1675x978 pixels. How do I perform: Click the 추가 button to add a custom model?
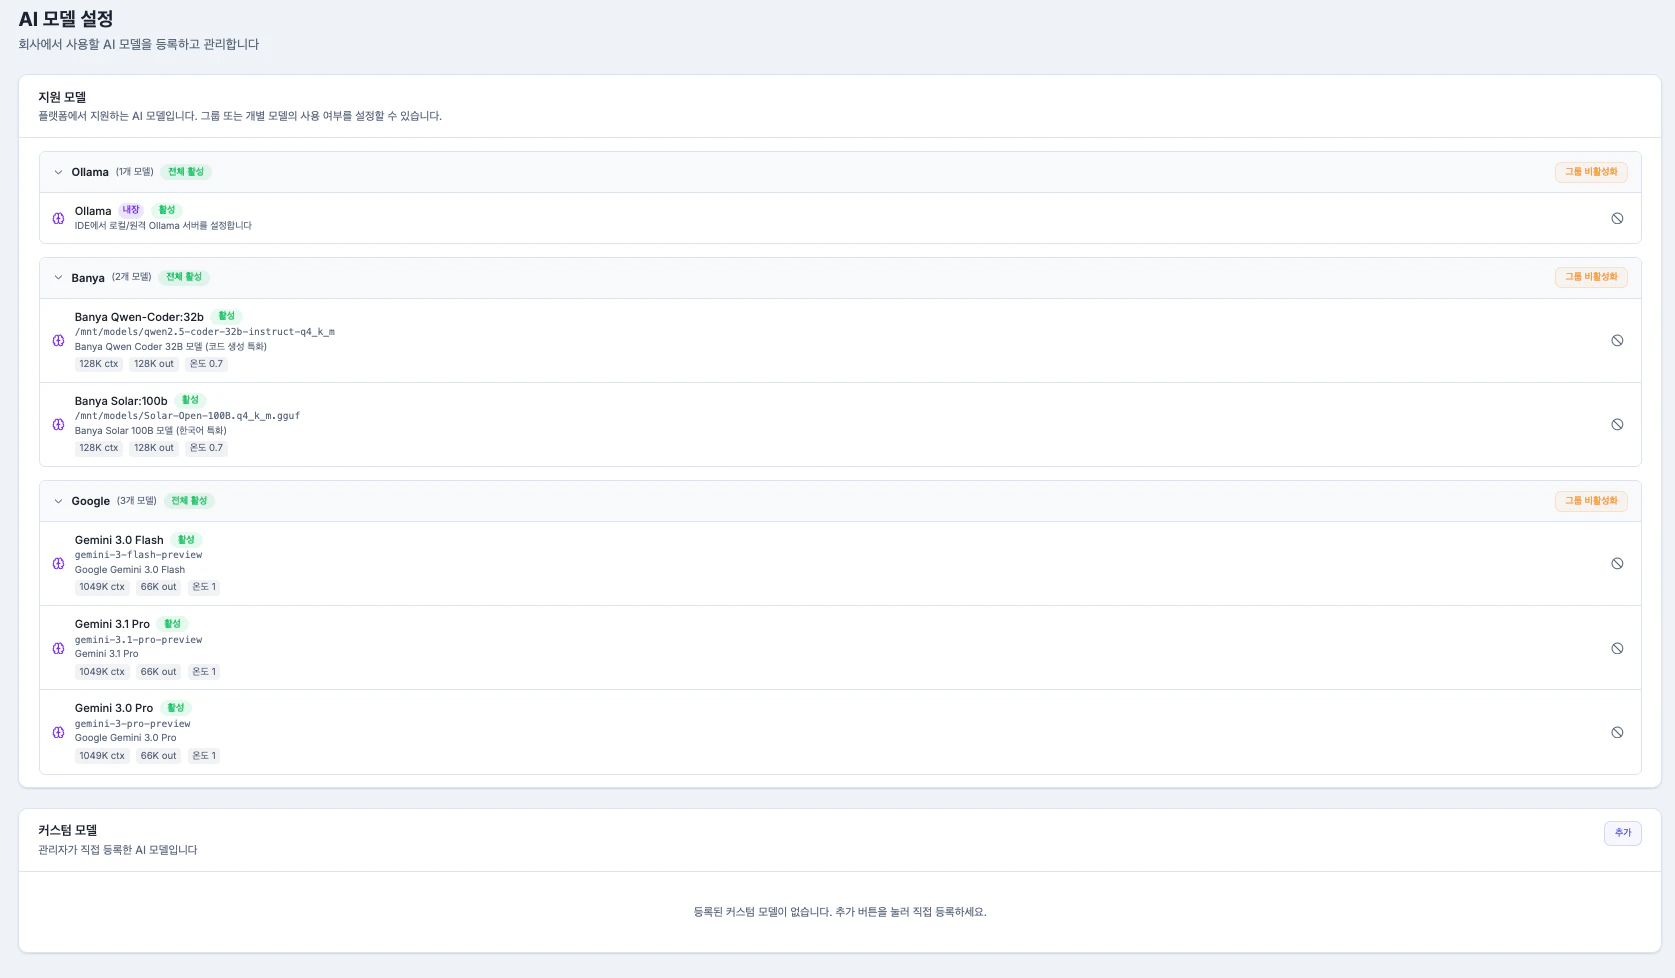pyautogui.click(x=1622, y=833)
